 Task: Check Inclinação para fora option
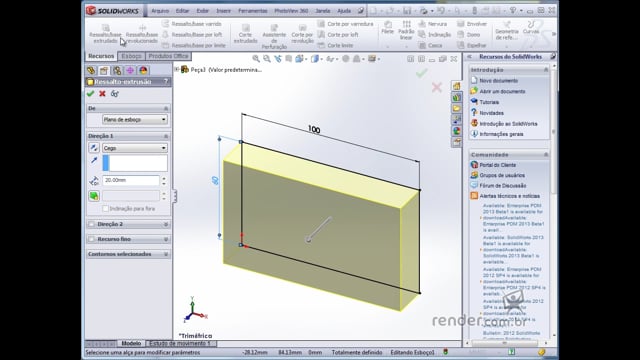coord(105,209)
